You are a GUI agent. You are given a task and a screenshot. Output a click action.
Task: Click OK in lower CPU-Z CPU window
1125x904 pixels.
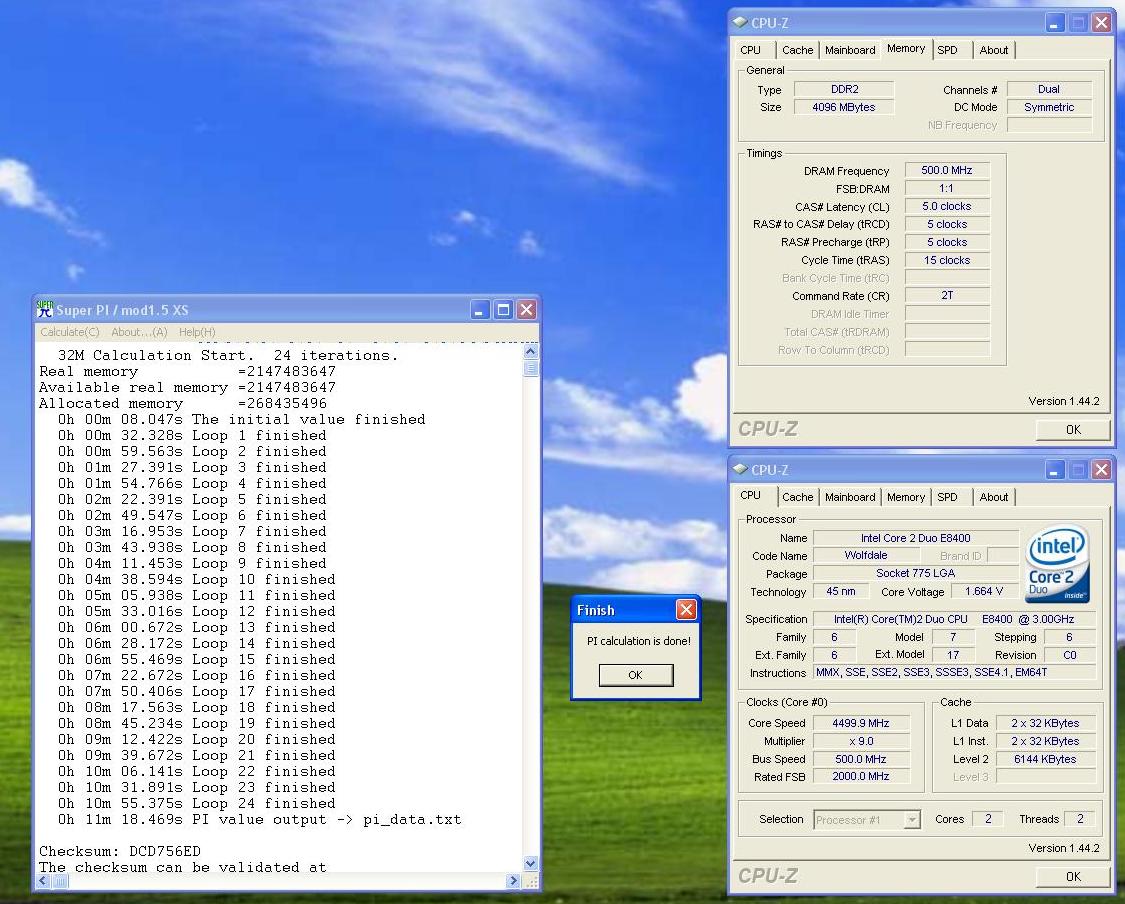(1073, 877)
